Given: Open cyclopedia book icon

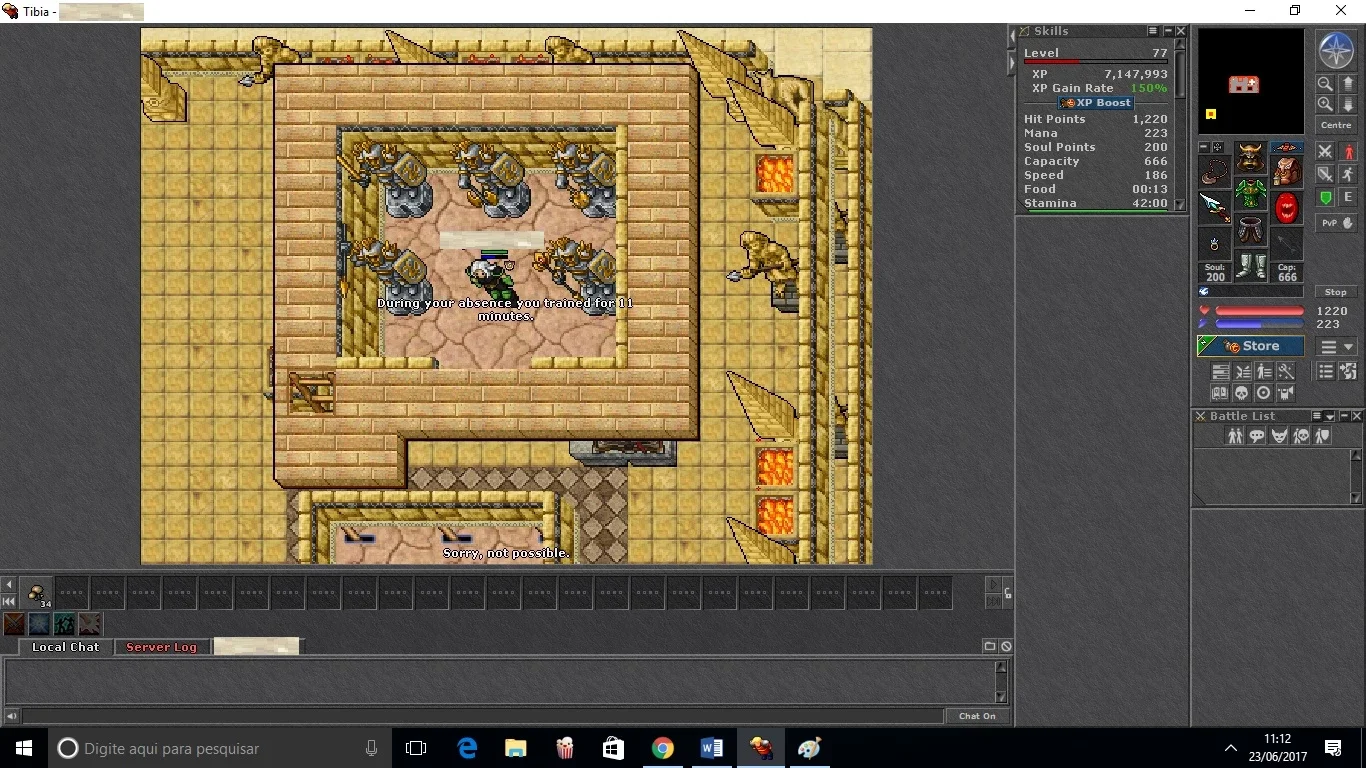Looking at the screenshot, I should 1220,393.
